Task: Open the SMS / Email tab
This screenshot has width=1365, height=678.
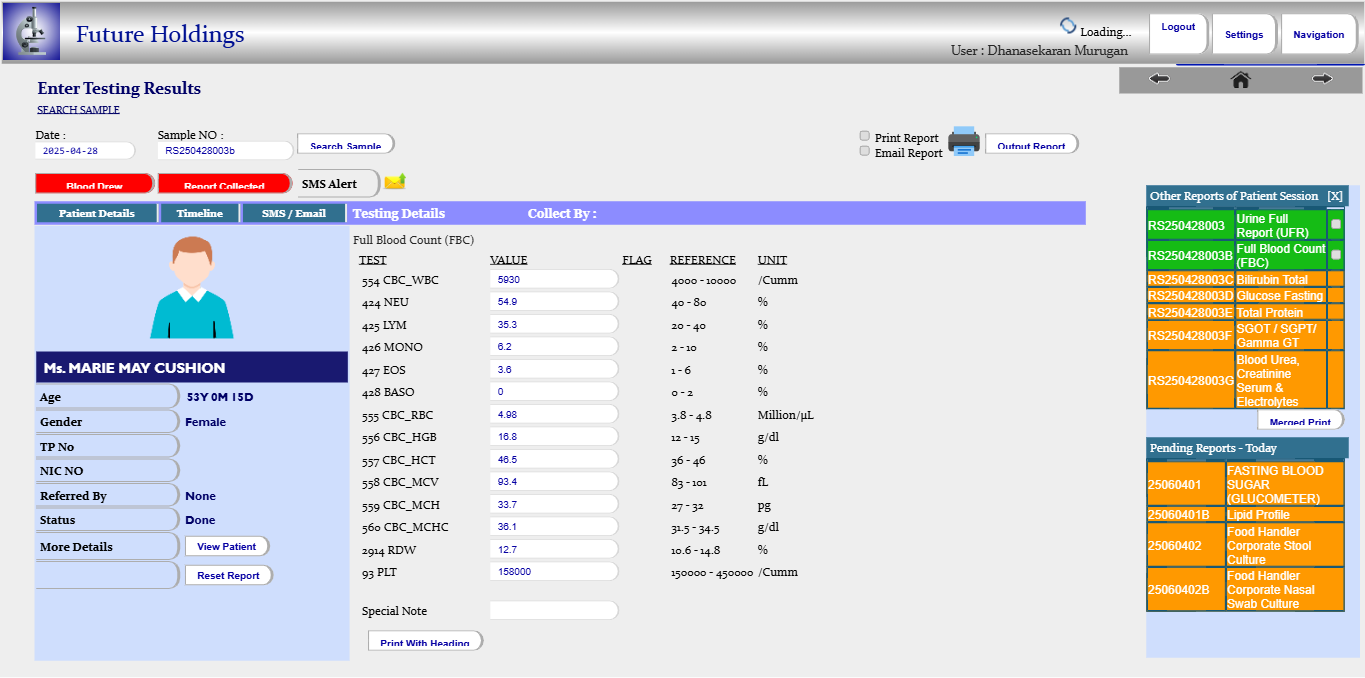Action: click(x=294, y=213)
